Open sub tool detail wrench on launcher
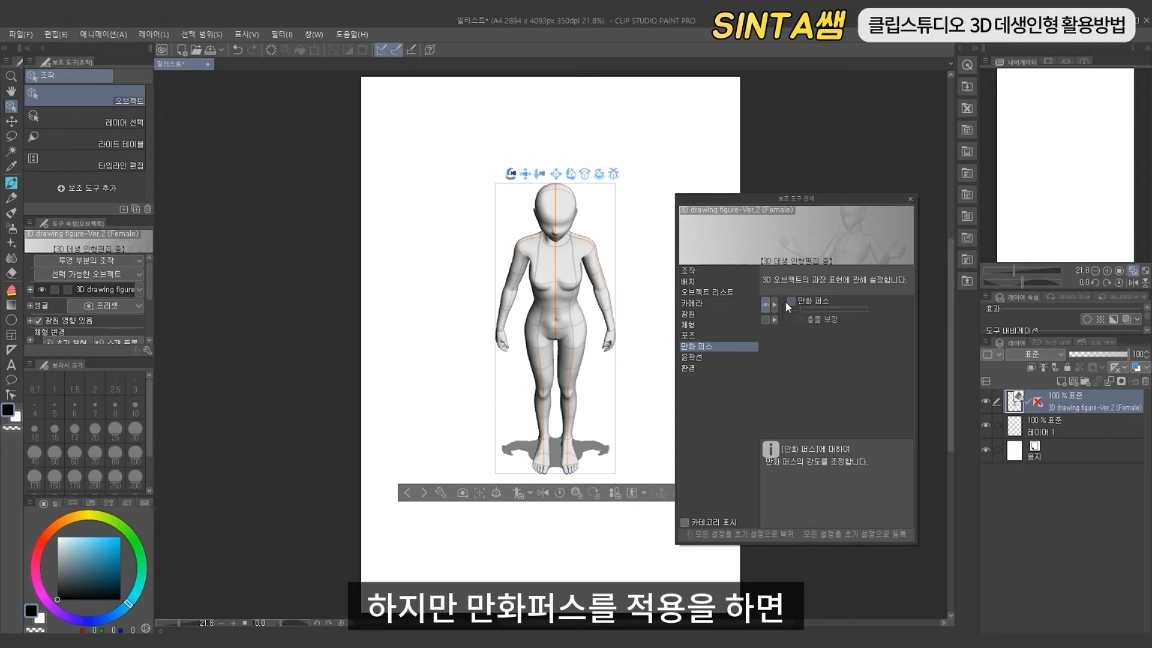 click(x=441, y=493)
